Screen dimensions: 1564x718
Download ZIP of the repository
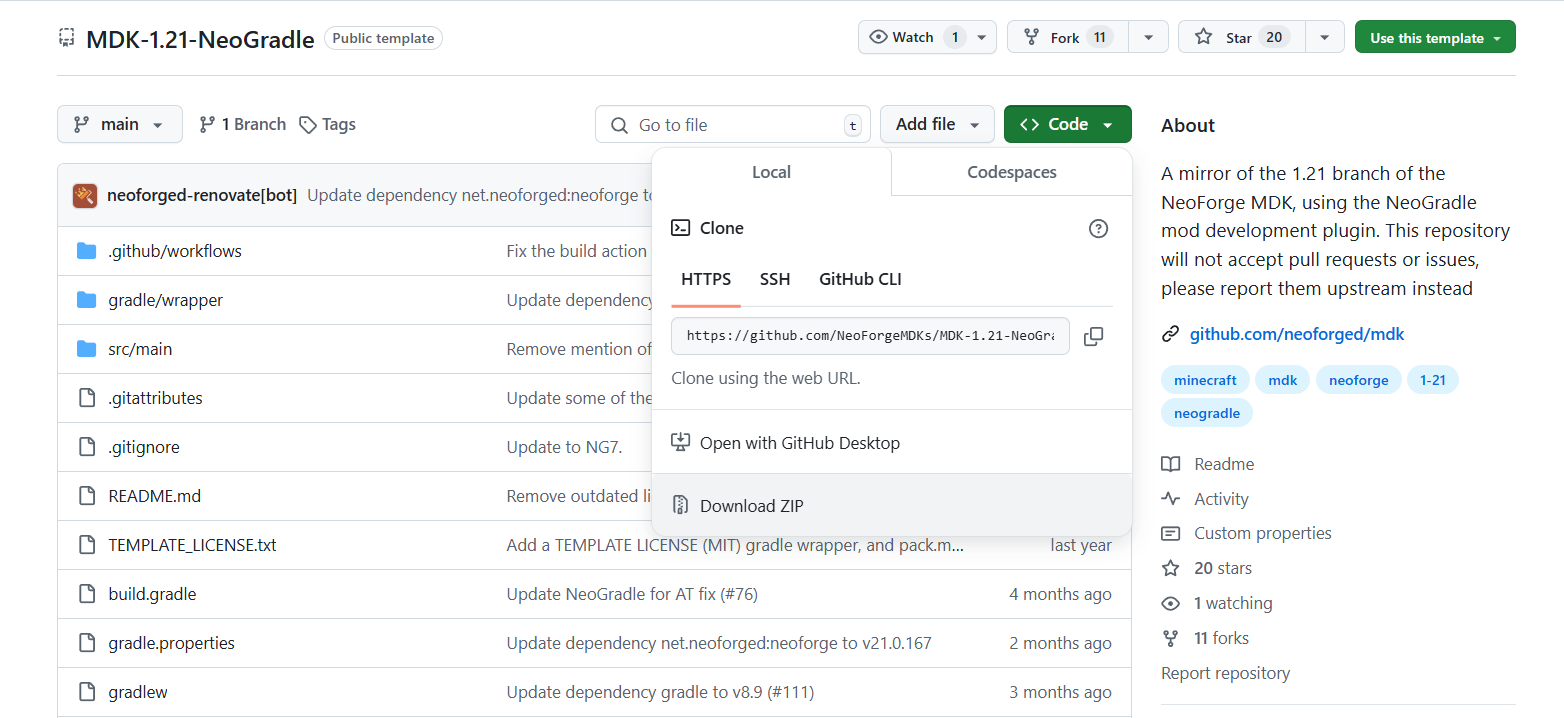click(x=751, y=506)
